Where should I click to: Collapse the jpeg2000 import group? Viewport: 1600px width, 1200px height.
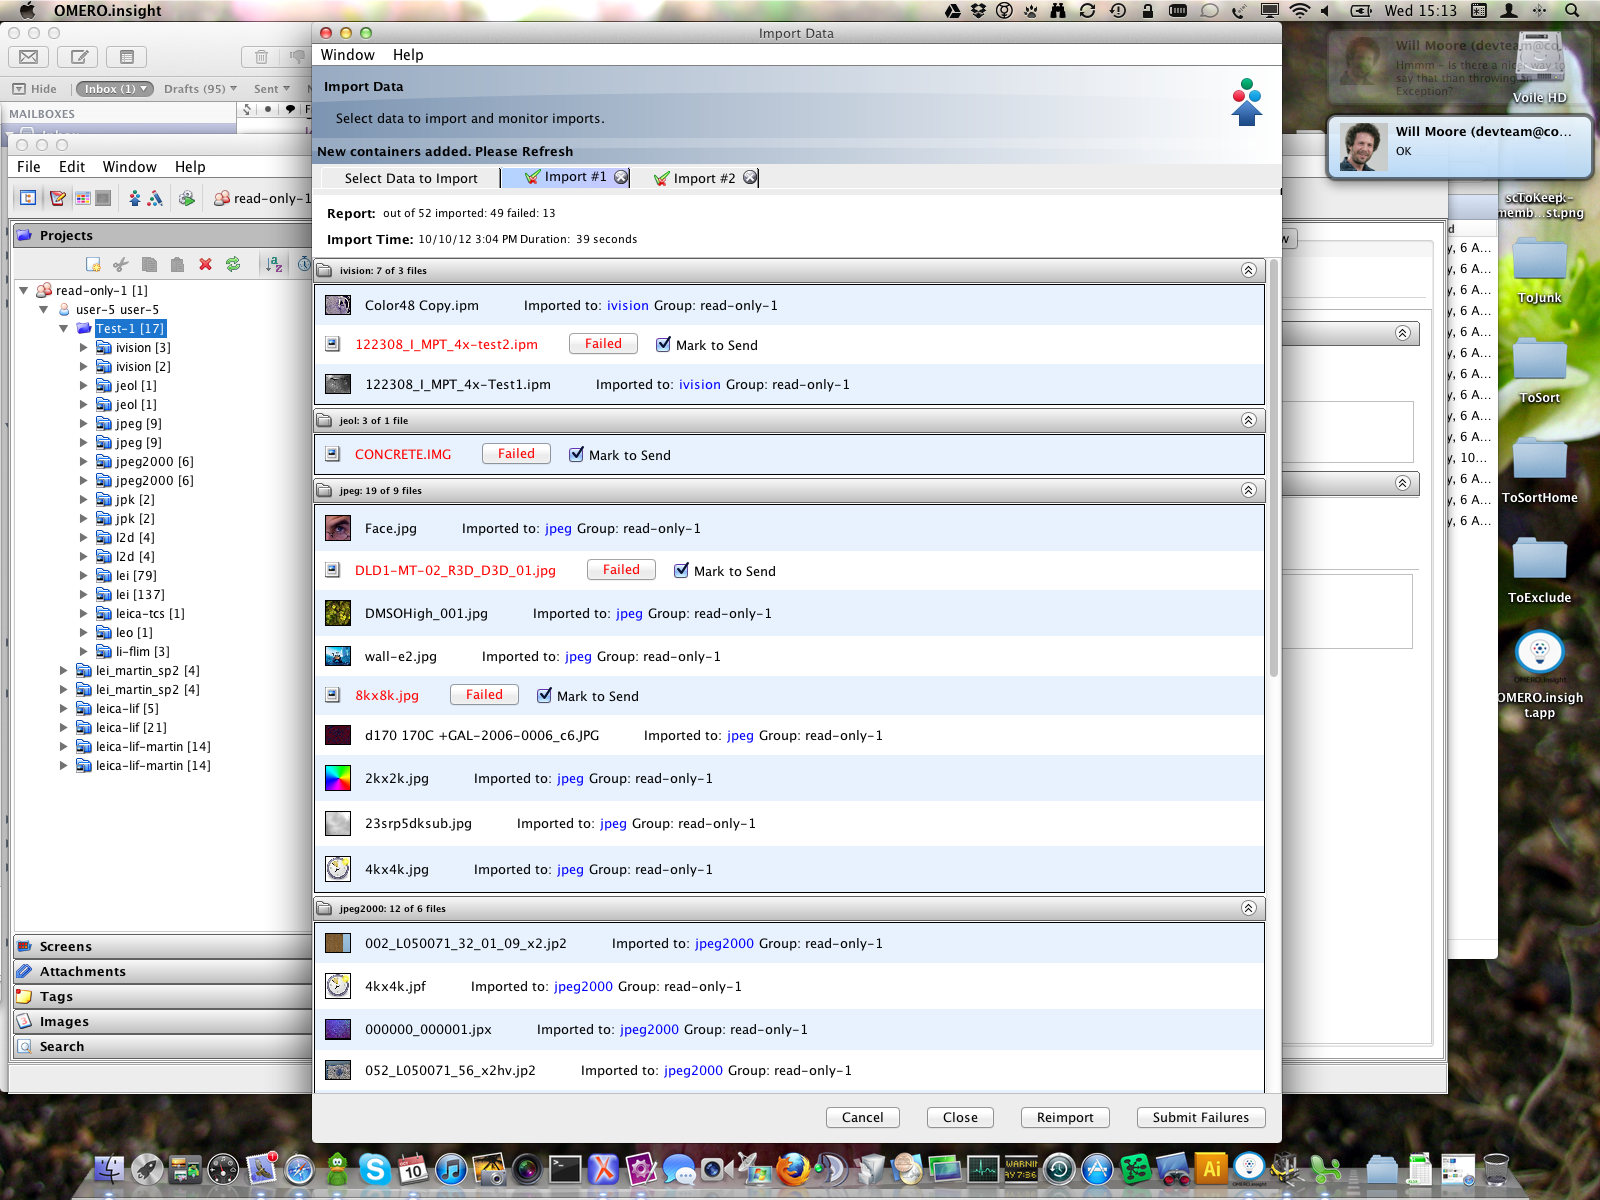1248,908
